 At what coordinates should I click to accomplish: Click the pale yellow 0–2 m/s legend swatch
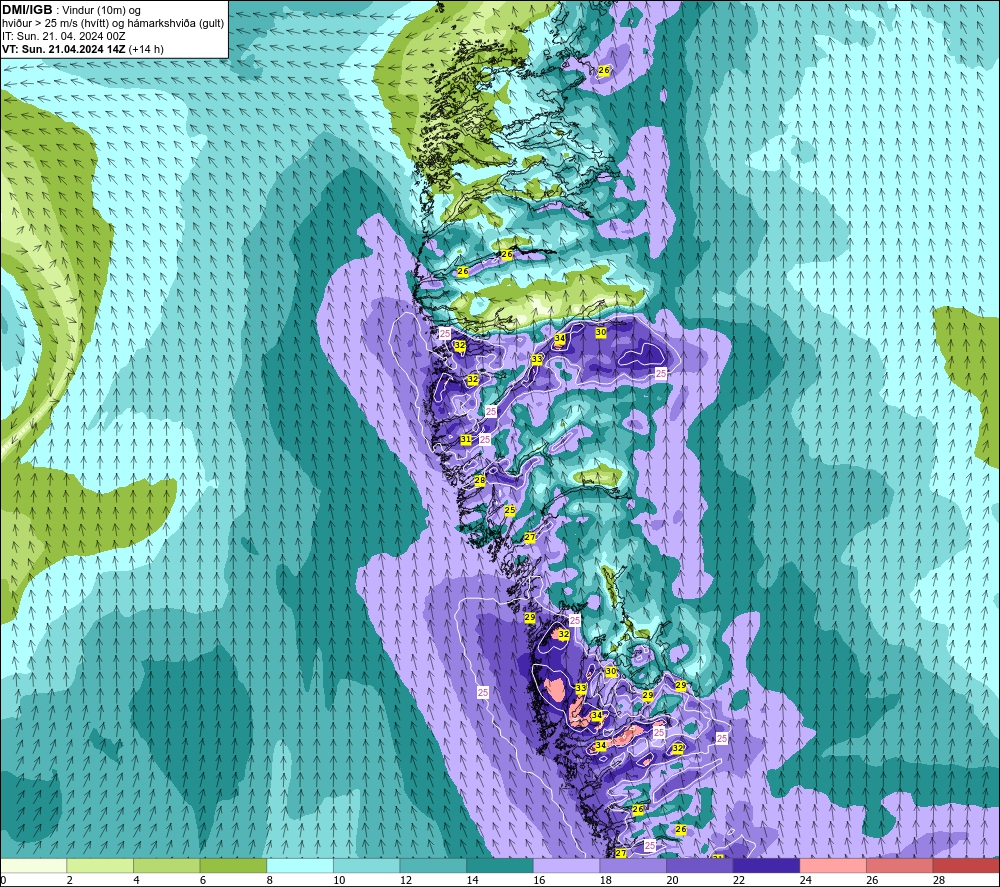(33, 865)
